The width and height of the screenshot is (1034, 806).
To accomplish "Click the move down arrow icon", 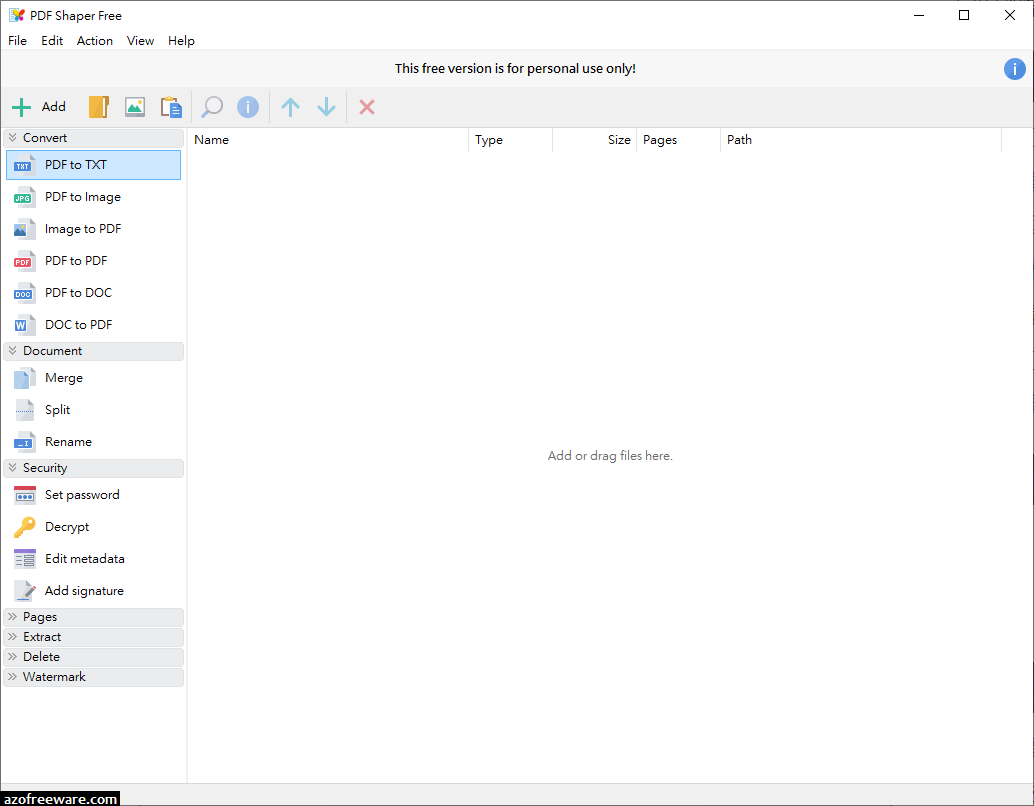I will 326,107.
